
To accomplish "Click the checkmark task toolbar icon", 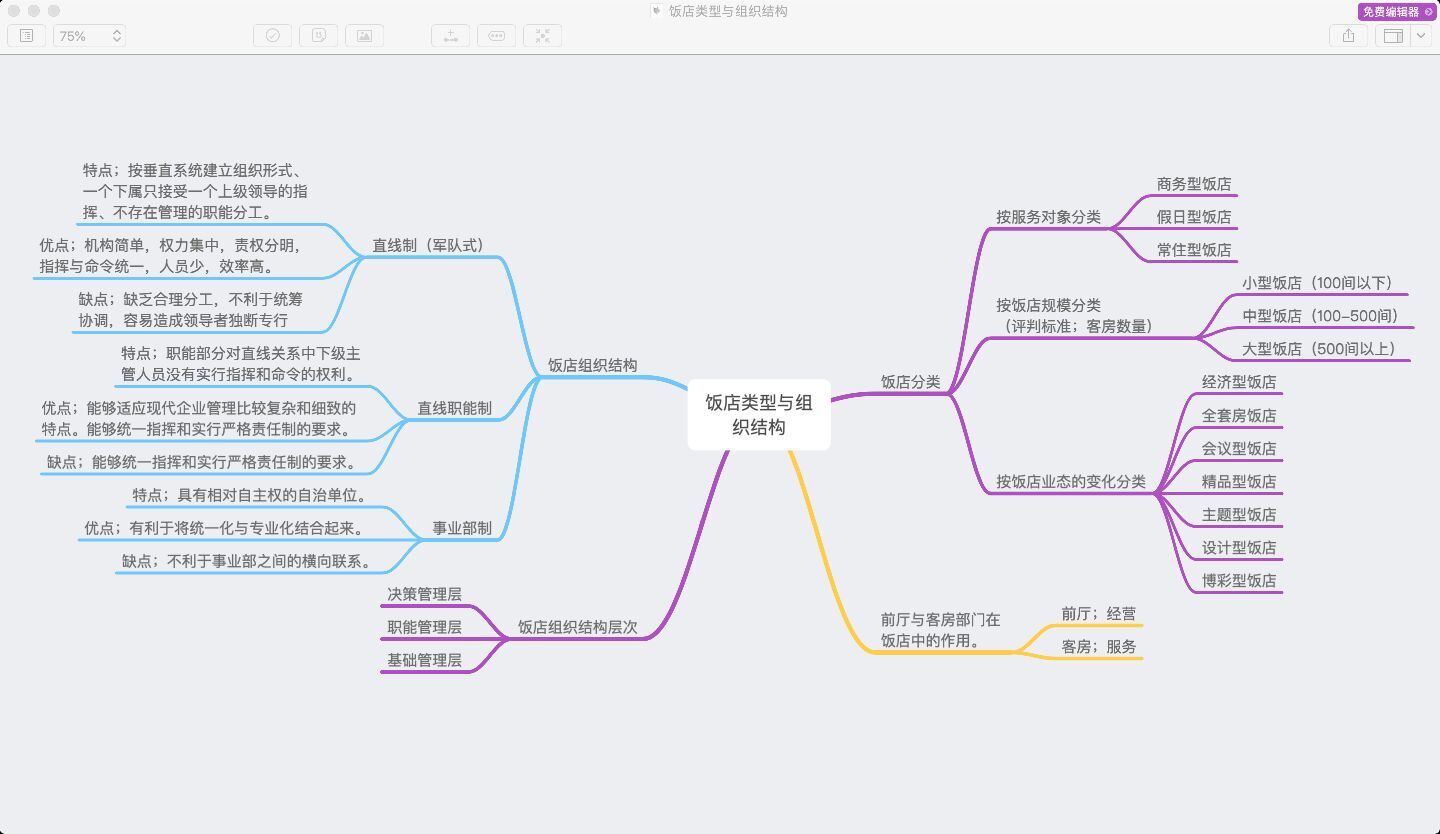I will pos(272,36).
